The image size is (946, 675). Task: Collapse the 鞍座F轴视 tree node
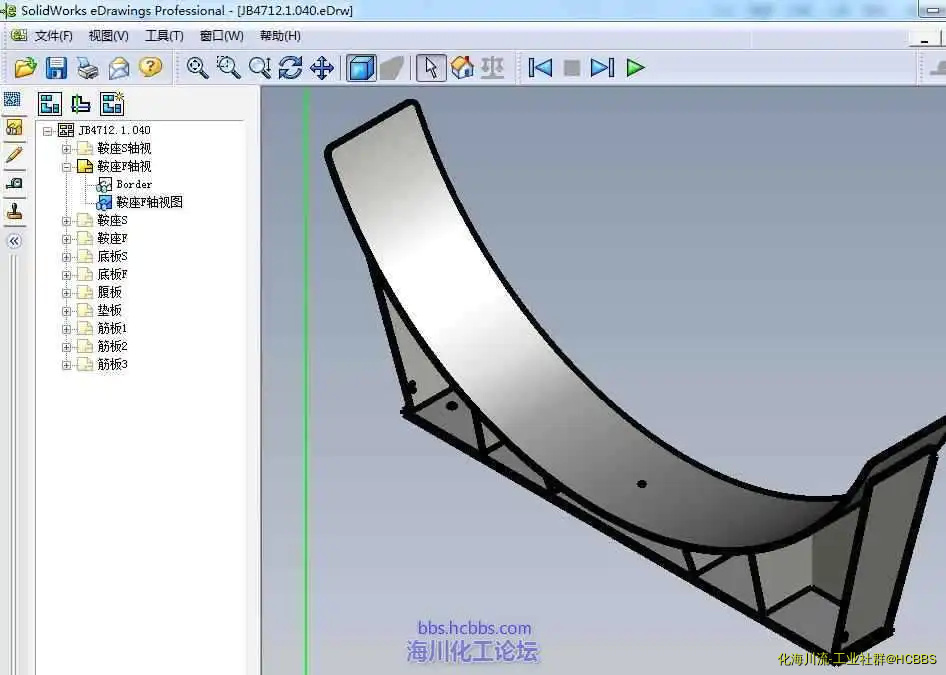[x=67, y=167]
